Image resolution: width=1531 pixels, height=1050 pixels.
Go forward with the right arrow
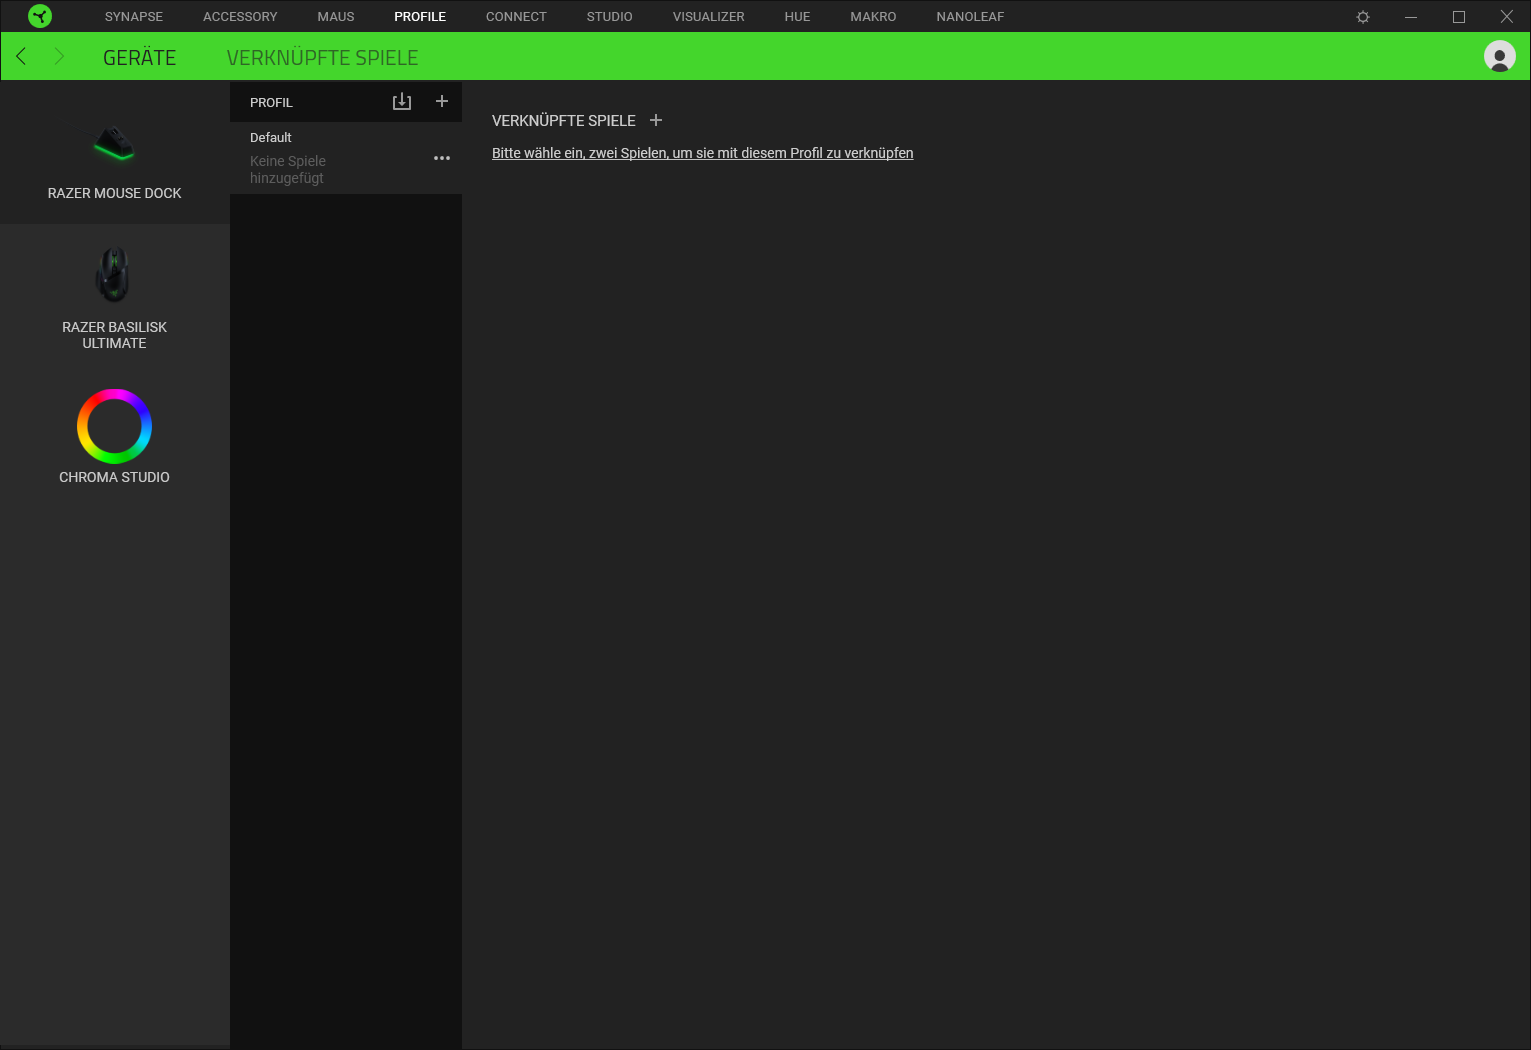59,56
